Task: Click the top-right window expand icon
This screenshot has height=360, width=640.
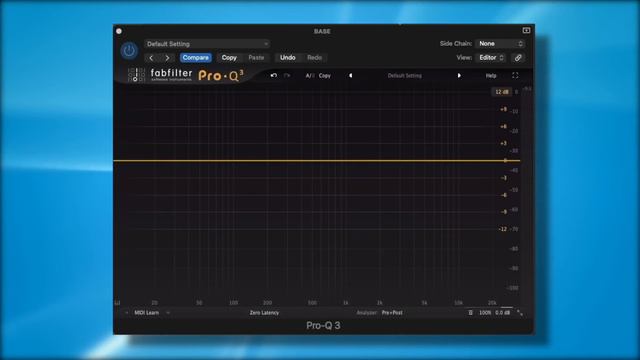Action: [x=527, y=31]
